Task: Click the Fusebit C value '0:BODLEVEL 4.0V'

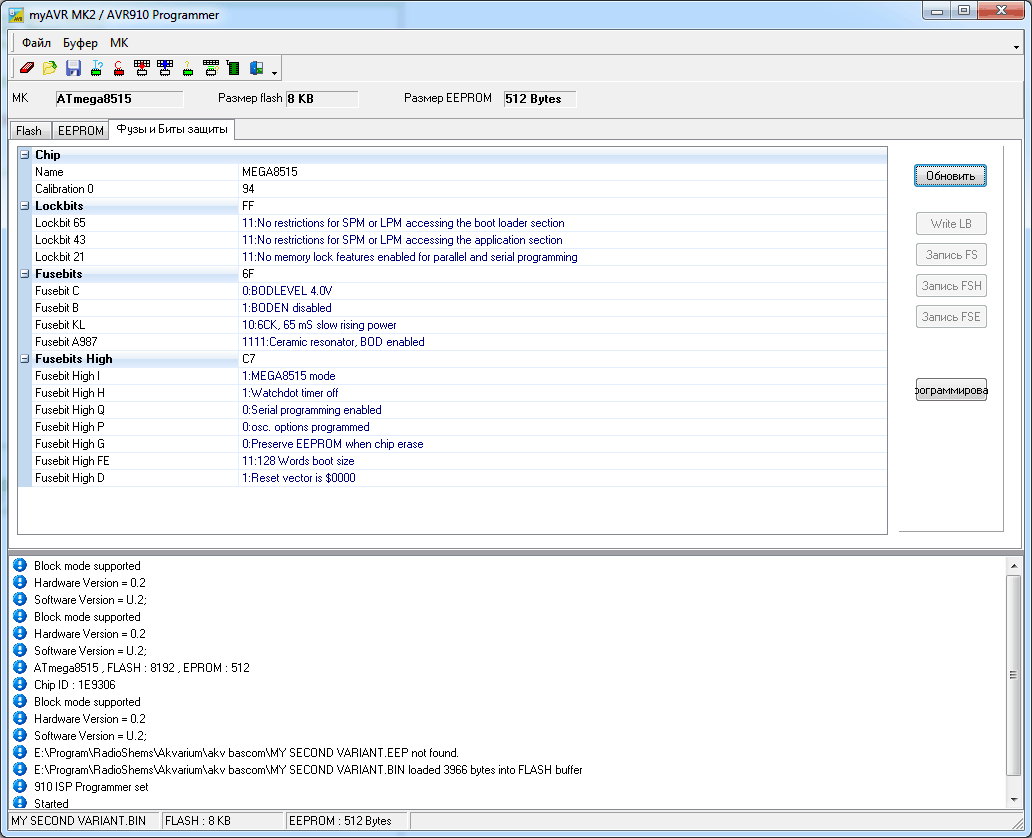Action: click(x=287, y=291)
